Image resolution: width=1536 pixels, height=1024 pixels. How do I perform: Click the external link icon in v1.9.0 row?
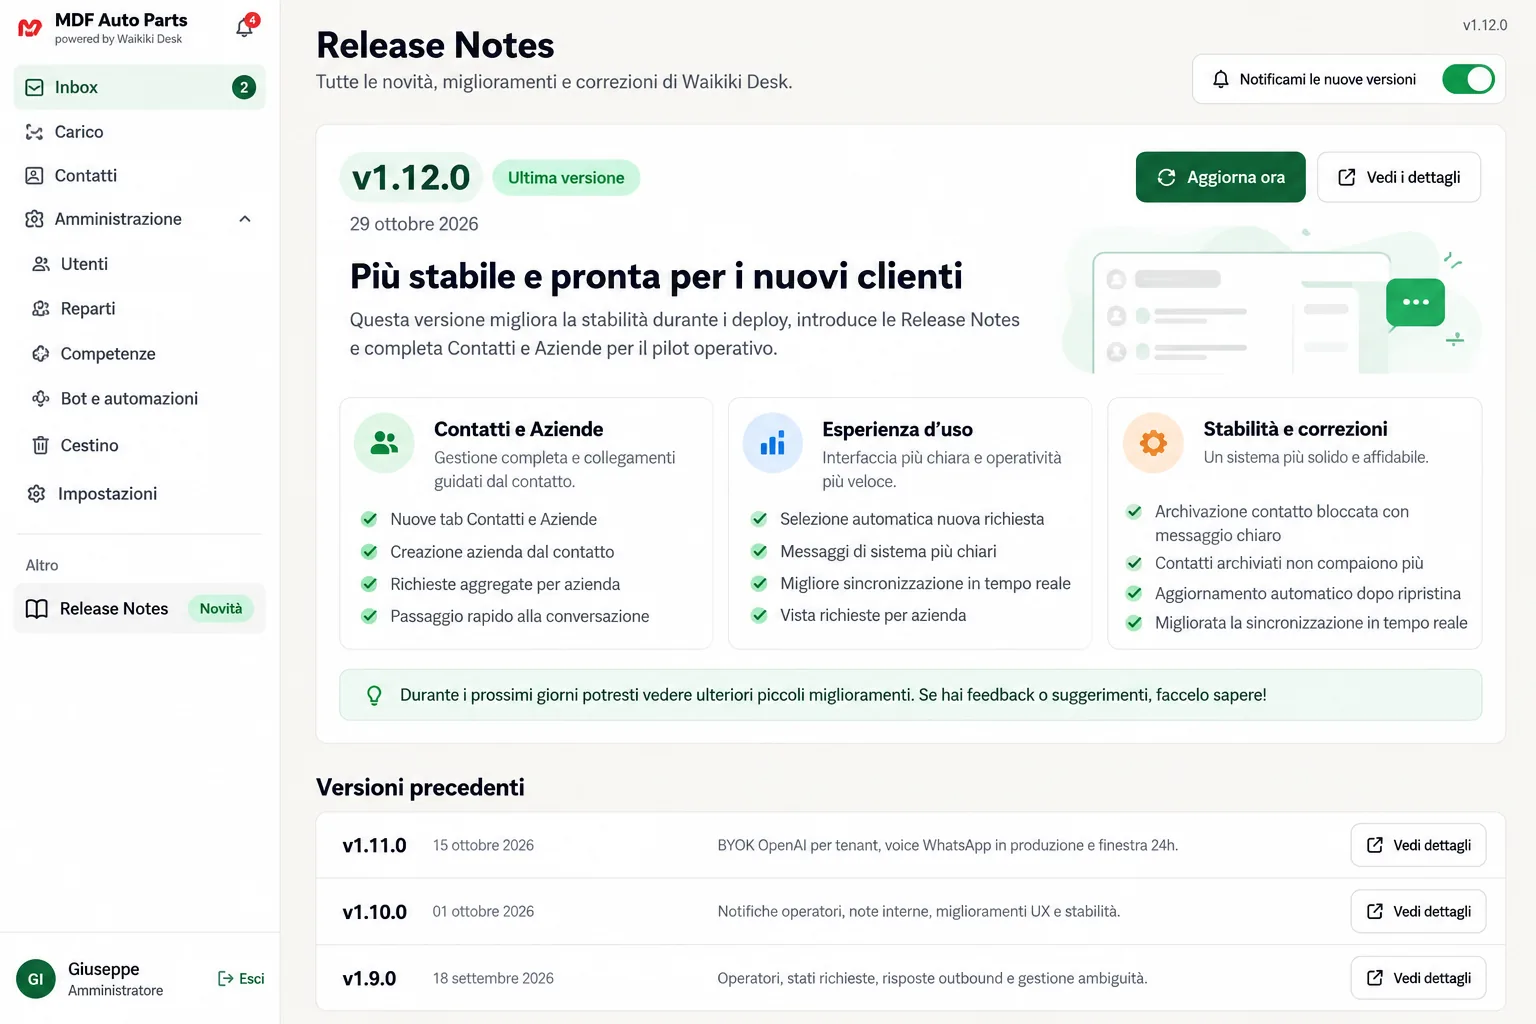coord(1375,978)
